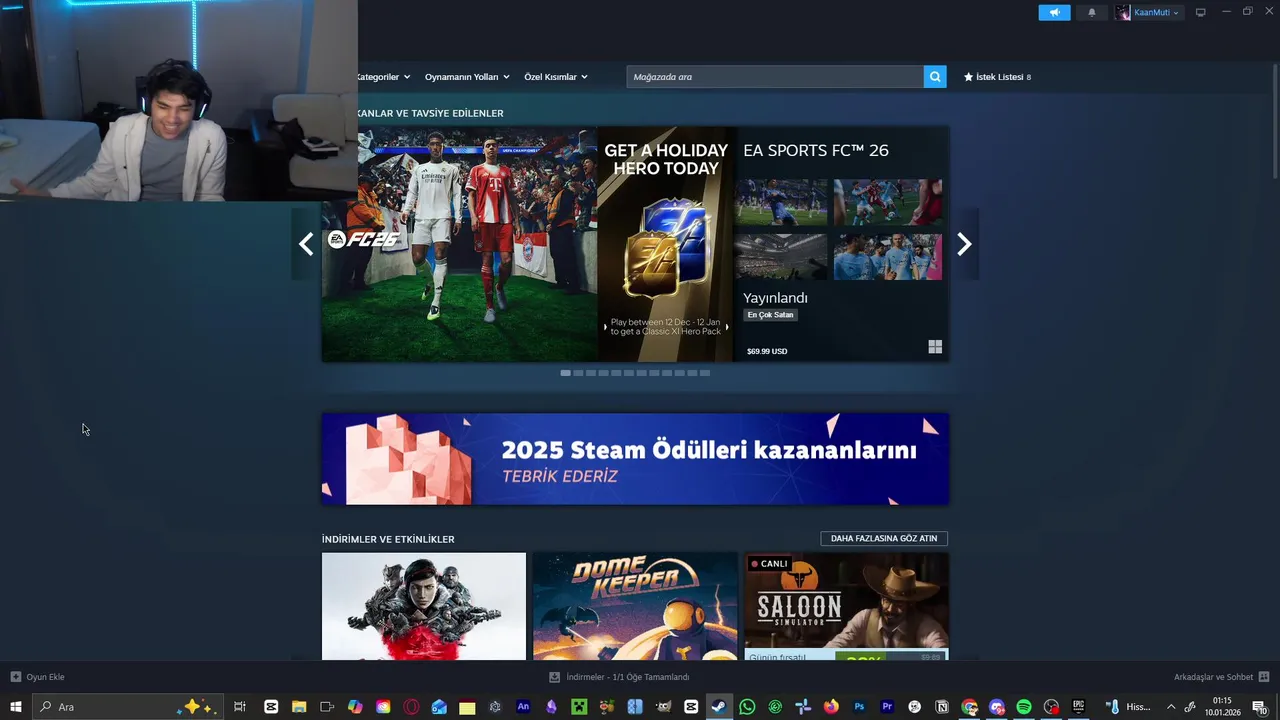Click the Oyun Ekle add game button
This screenshot has height=720, width=1280.
pos(38,677)
